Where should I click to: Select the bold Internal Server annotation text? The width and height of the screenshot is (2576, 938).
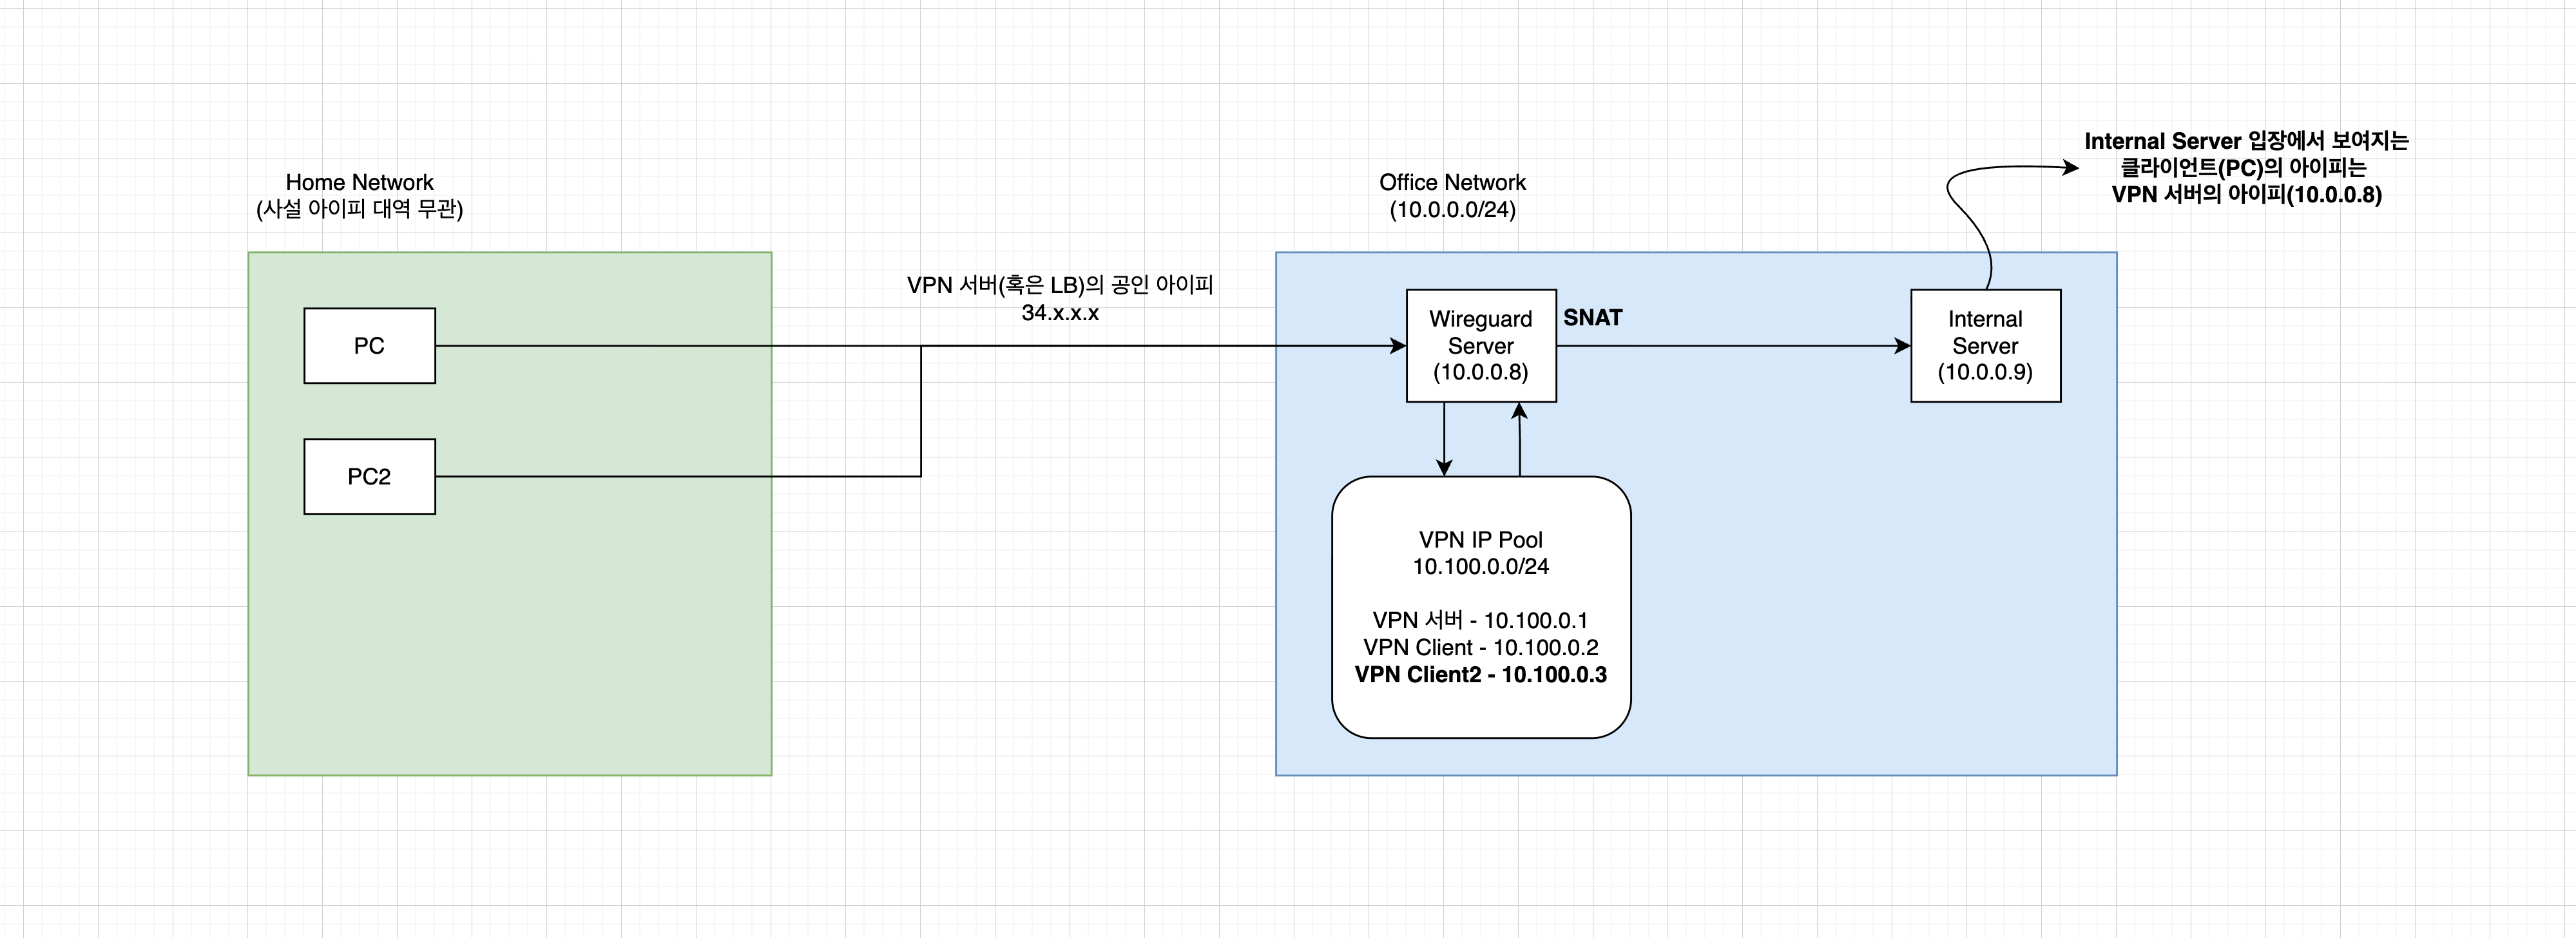pos(2246,168)
